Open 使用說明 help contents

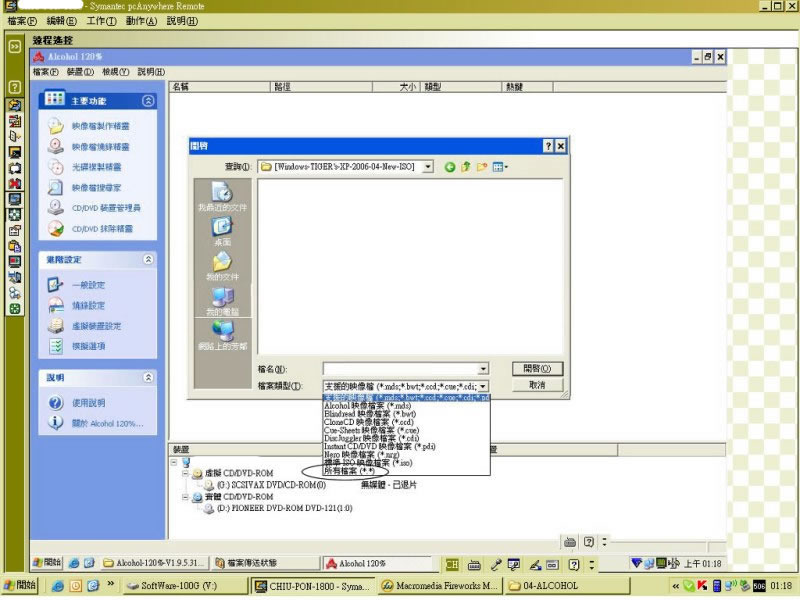point(88,403)
